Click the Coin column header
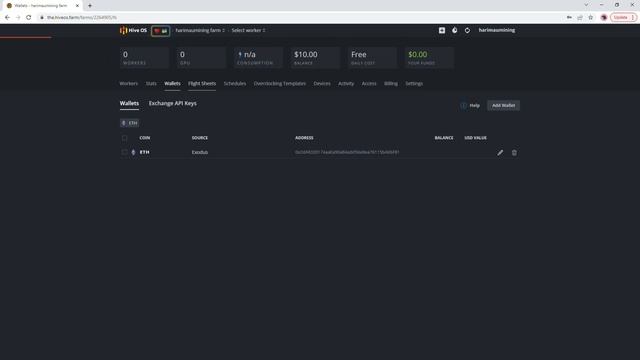This screenshot has width=640, height=360. 144,138
